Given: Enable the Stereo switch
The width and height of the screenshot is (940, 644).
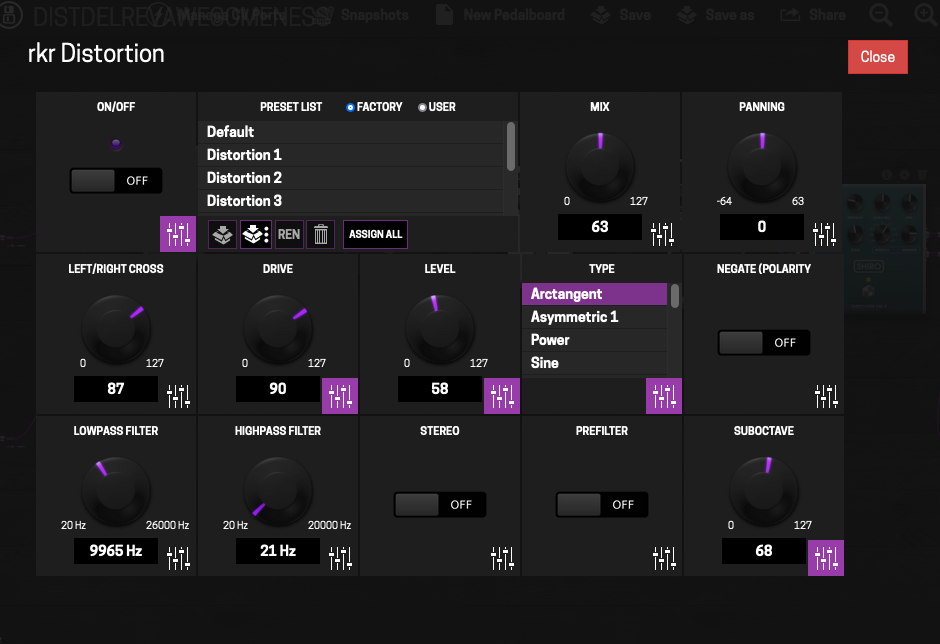Looking at the screenshot, I should [440, 505].
